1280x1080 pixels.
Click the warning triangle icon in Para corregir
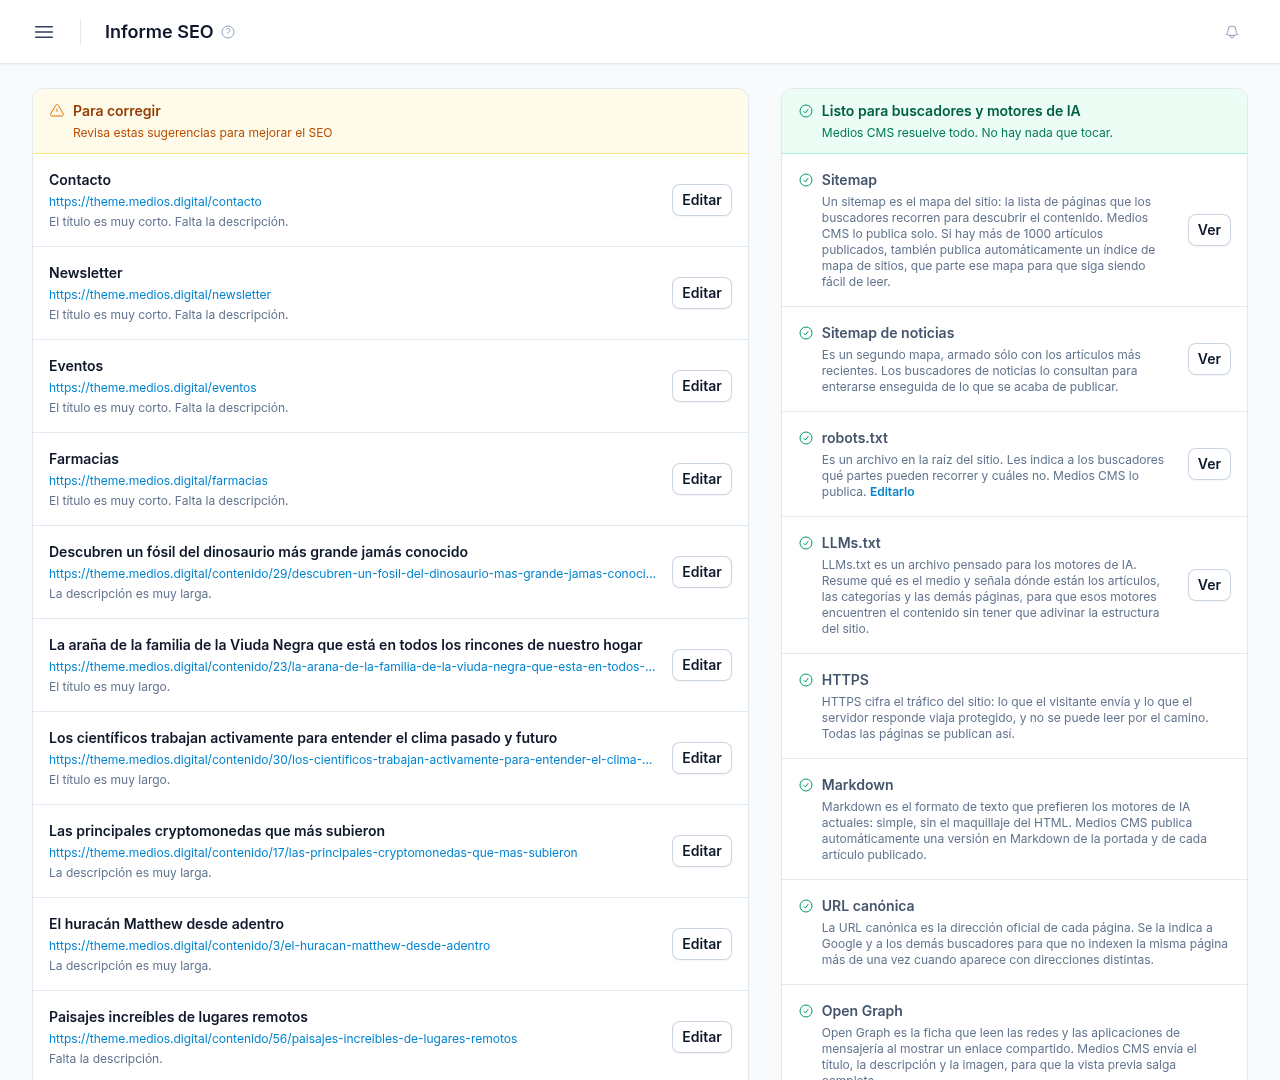[x=57, y=111]
